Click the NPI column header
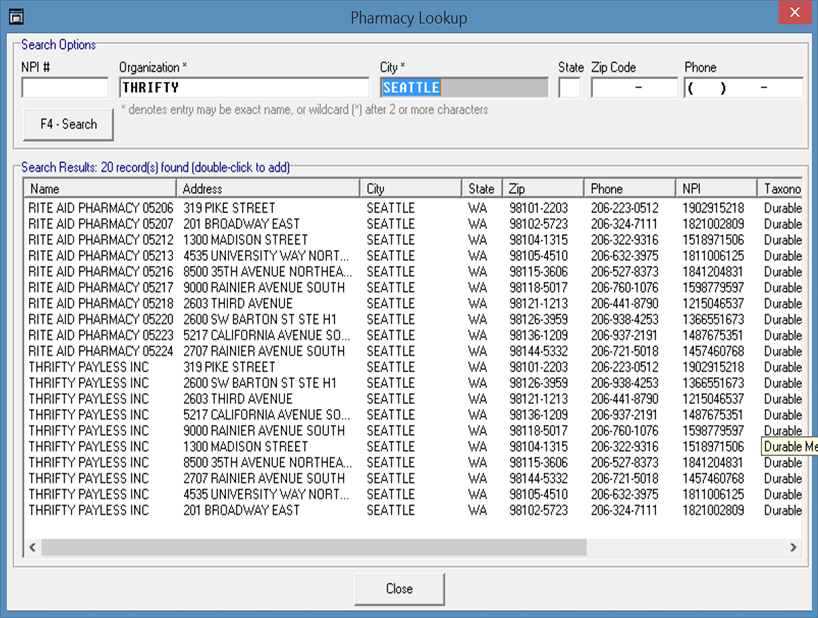This screenshot has height=618, width=818. tap(715, 188)
